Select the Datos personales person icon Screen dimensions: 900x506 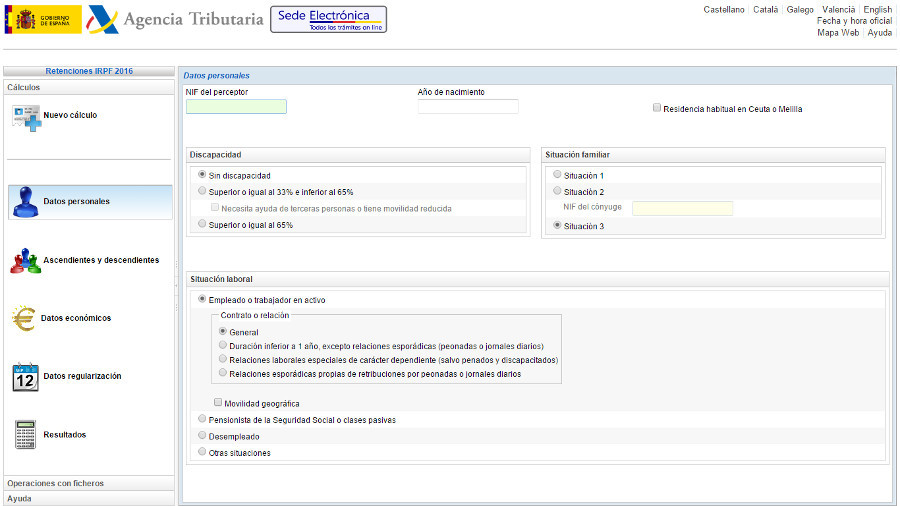(25, 202)
